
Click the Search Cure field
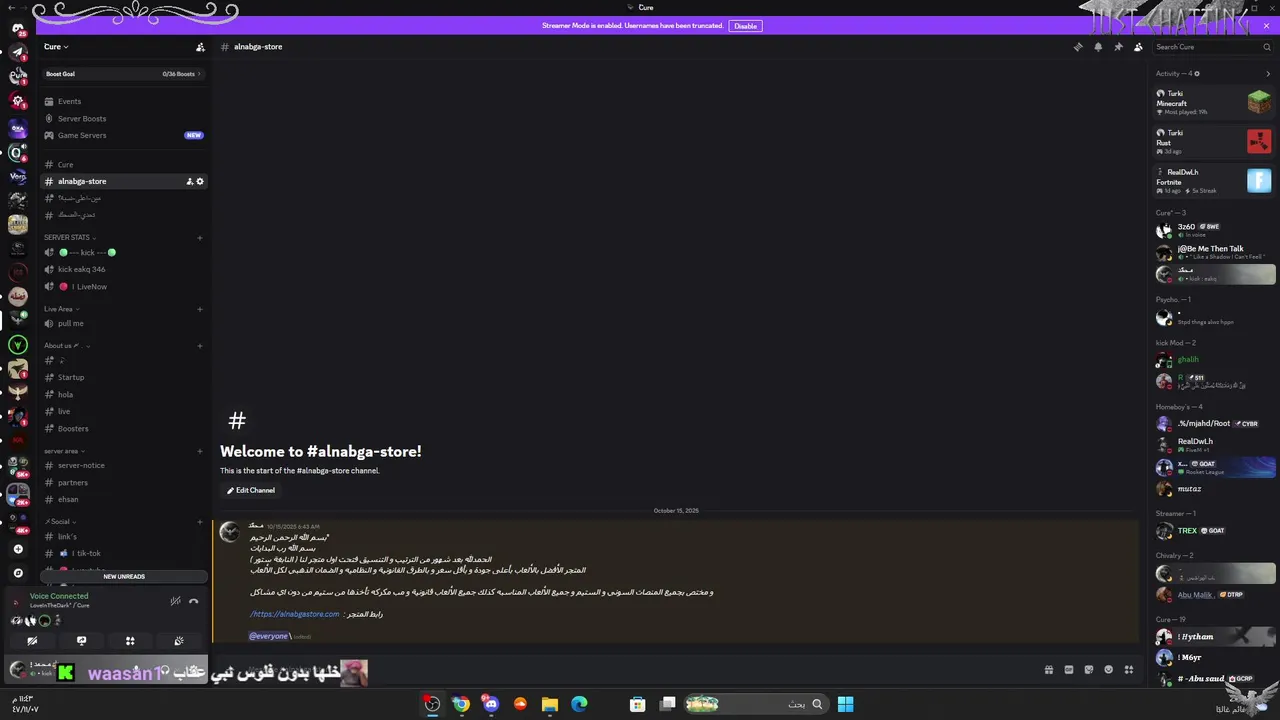click(x=1212, y=47)
